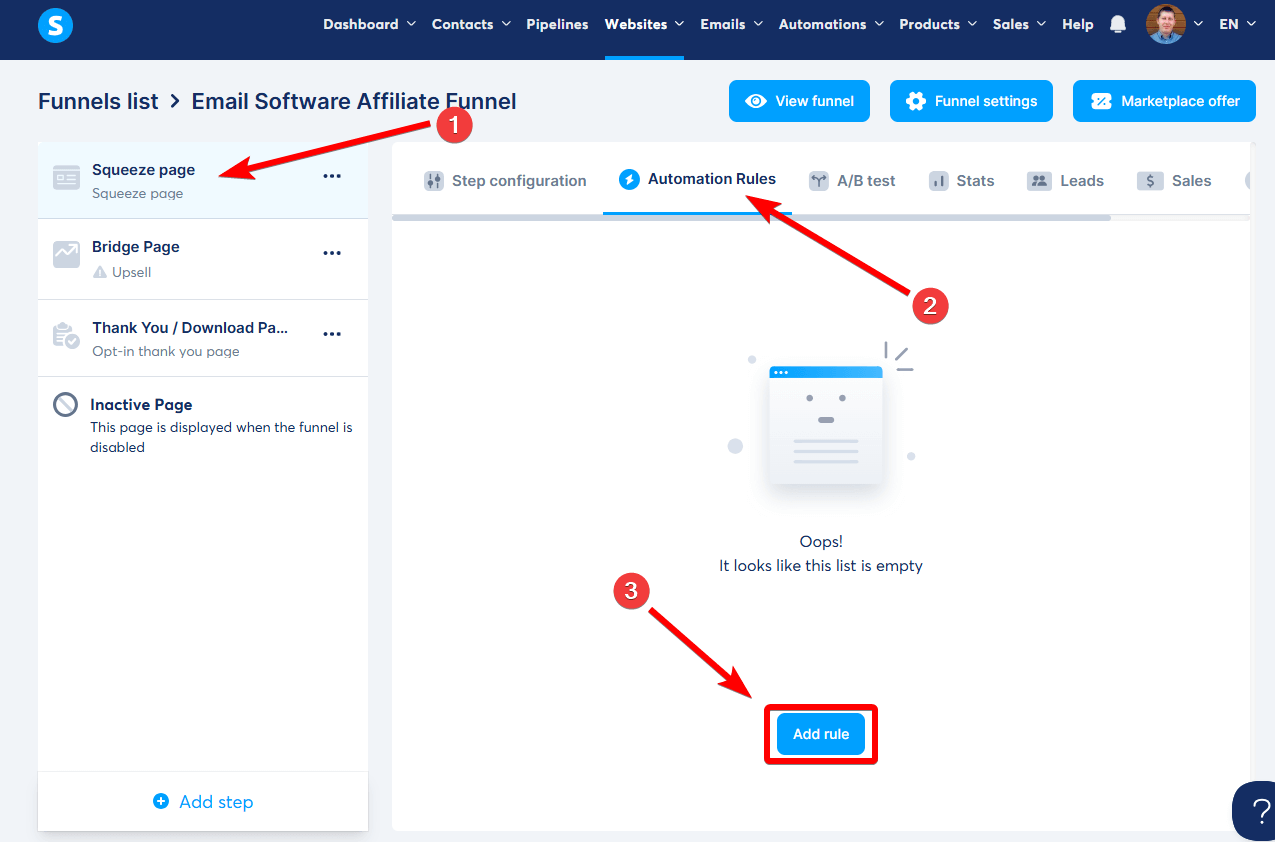
Task: Click the Leads people icon
Action: click(1039, 181)
